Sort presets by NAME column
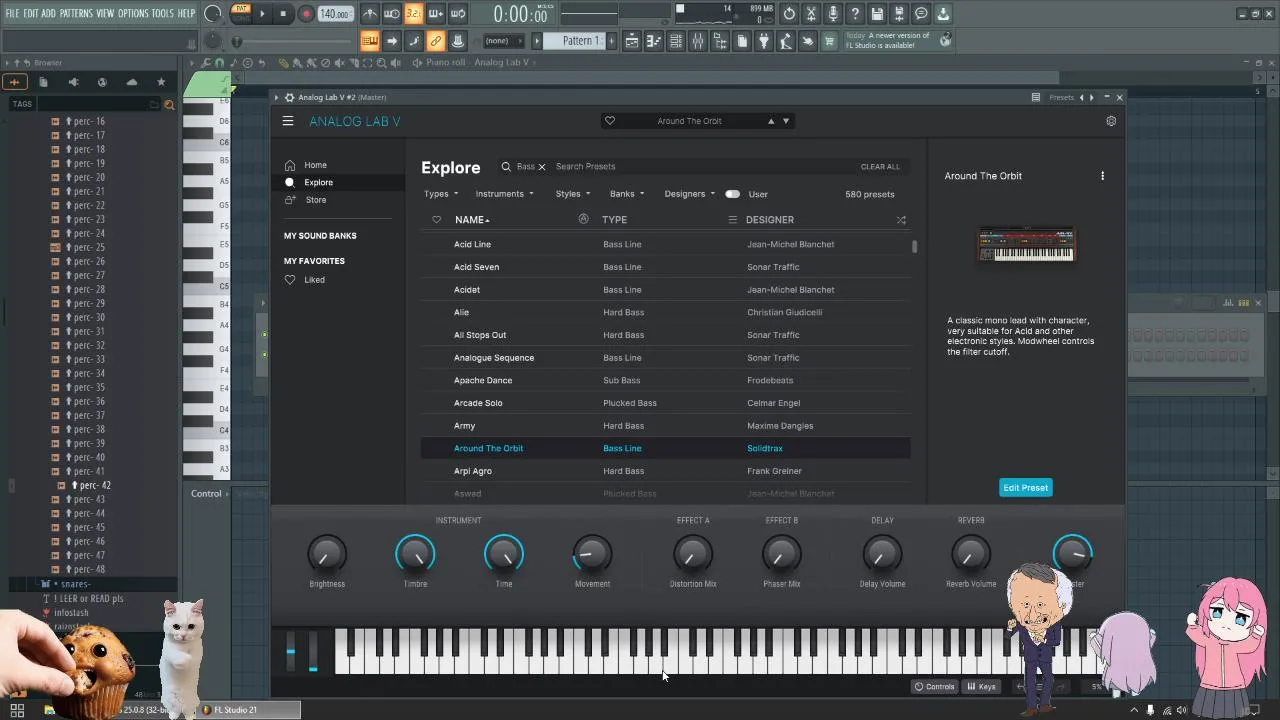Screen dimensions: 1280x720 pos(472,220)
